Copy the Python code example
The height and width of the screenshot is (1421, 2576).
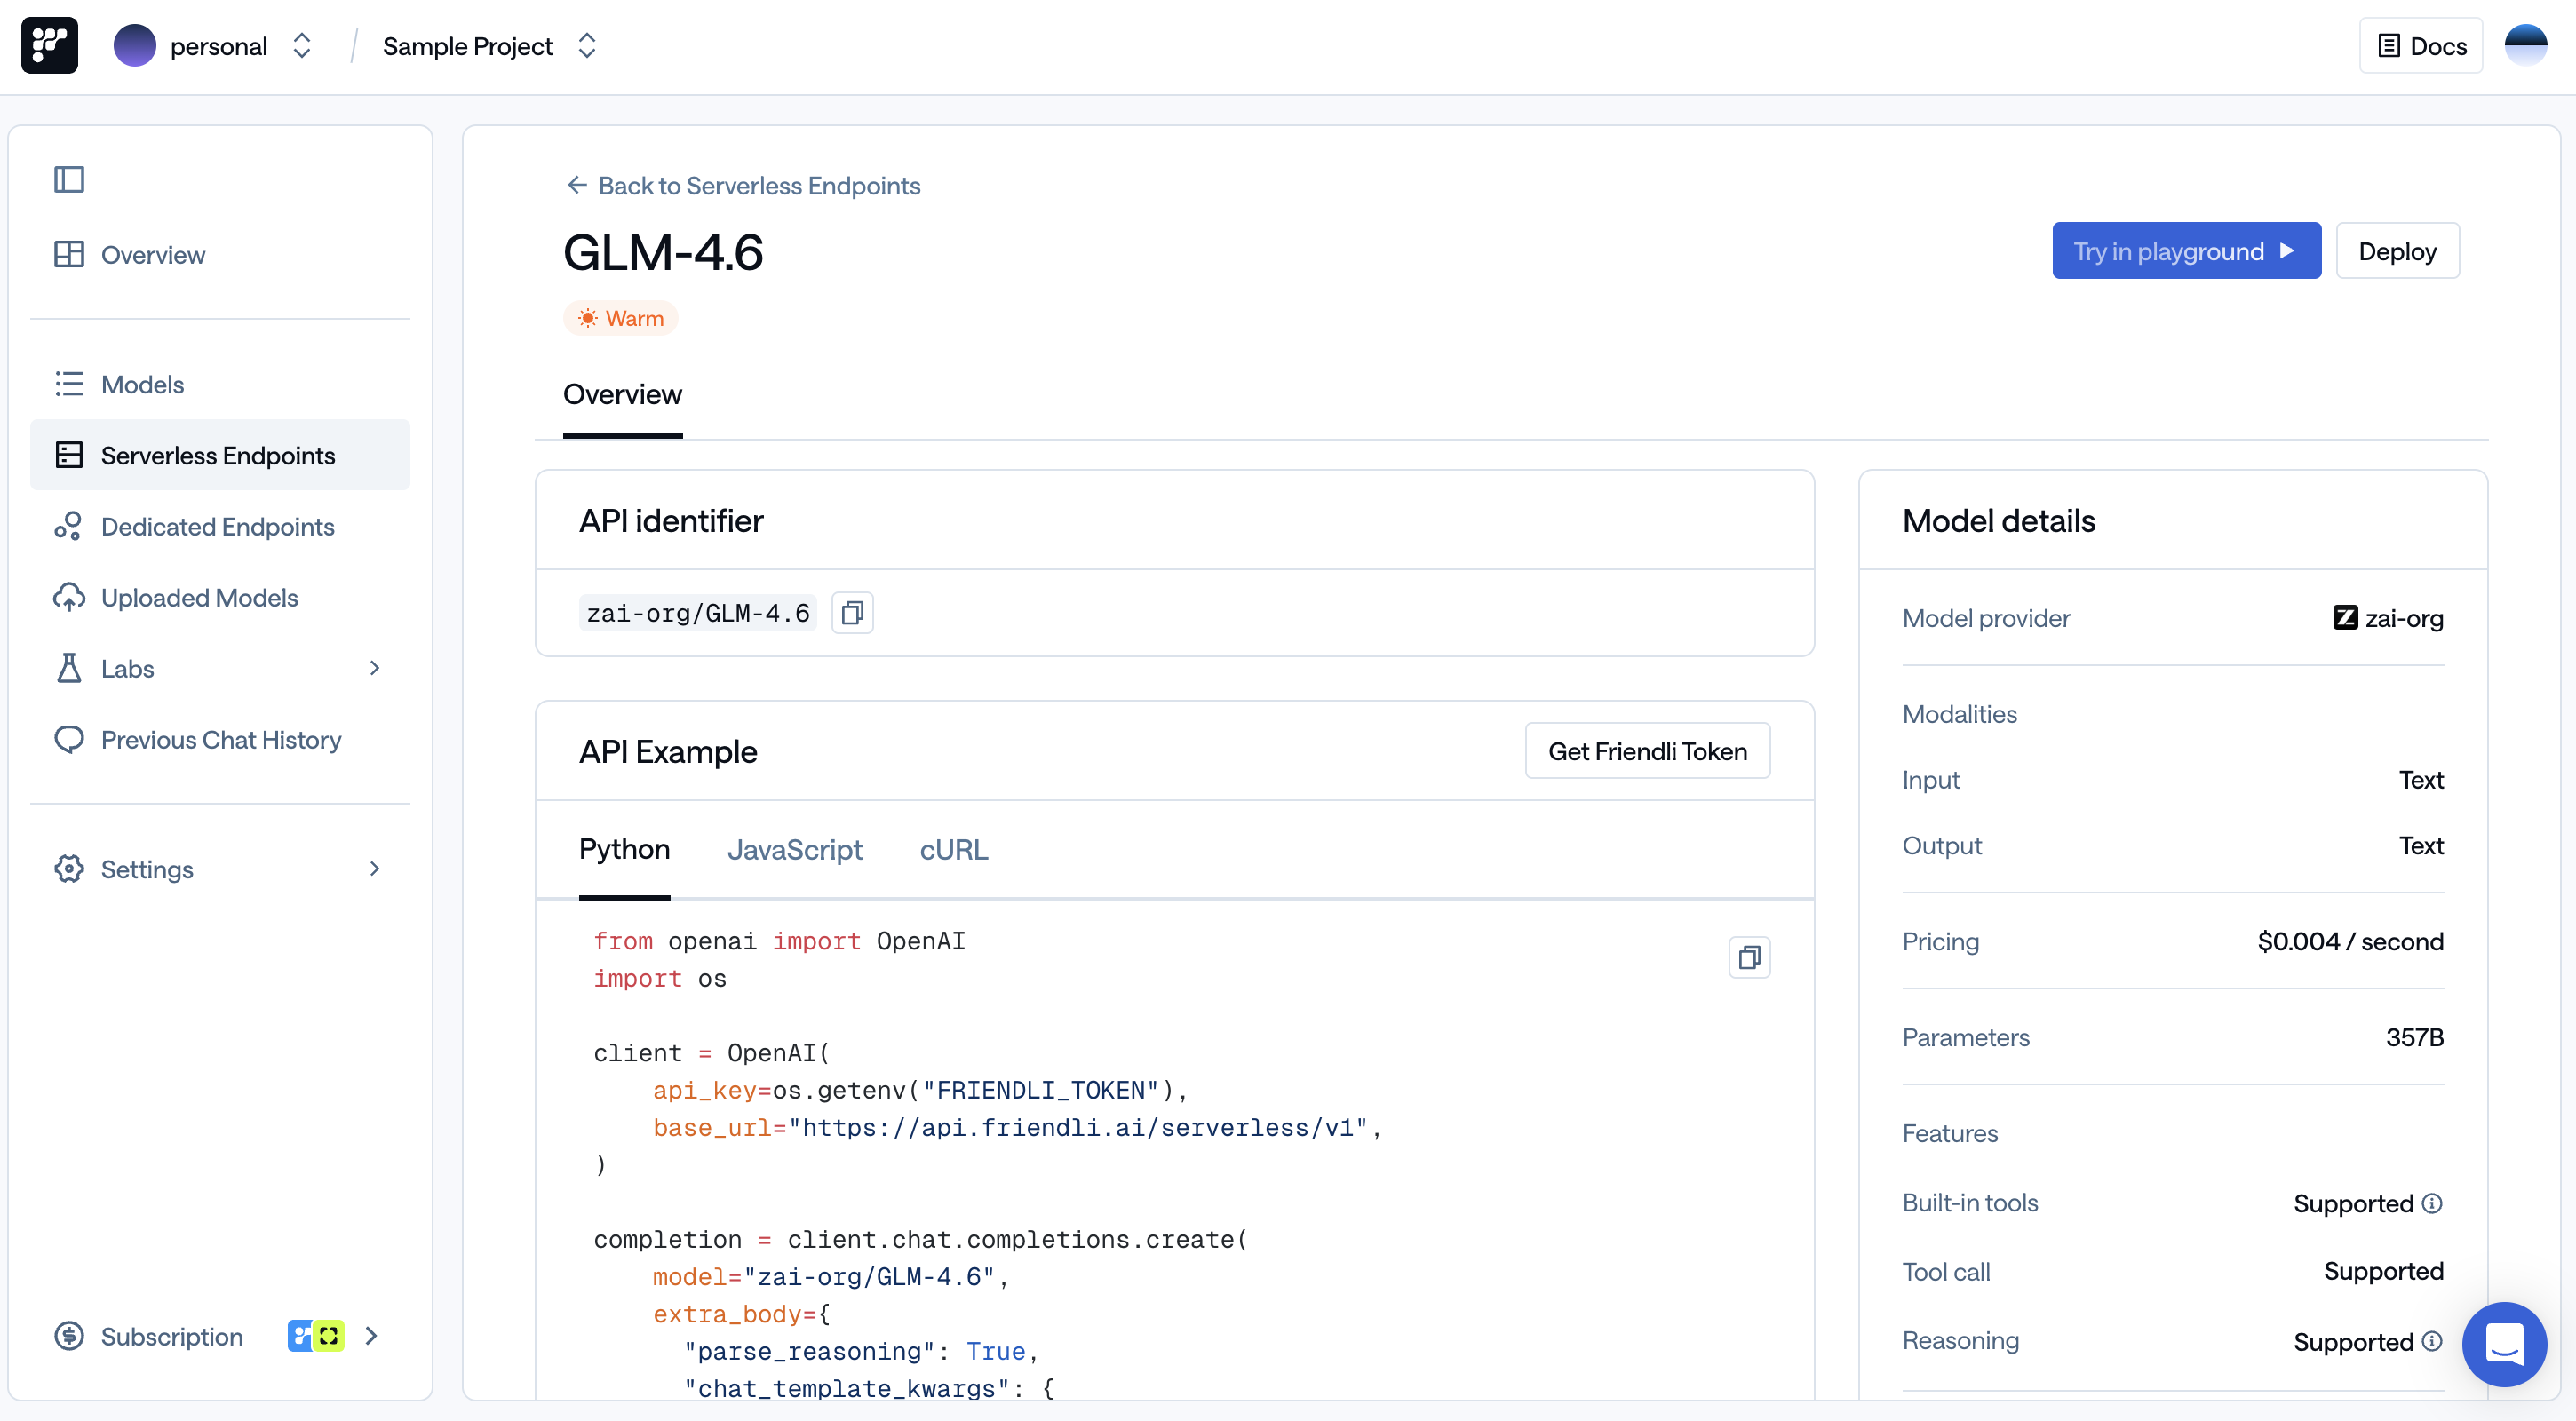pos(1749,957)
